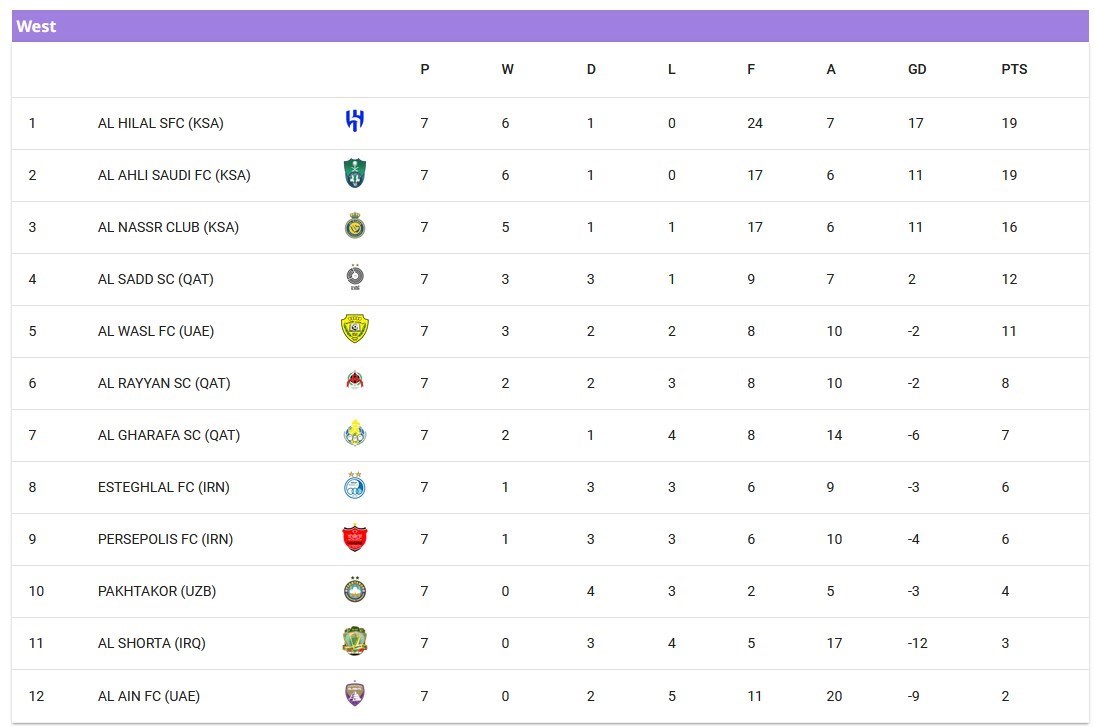Click the PTS column header

[x=1014, y=70]
